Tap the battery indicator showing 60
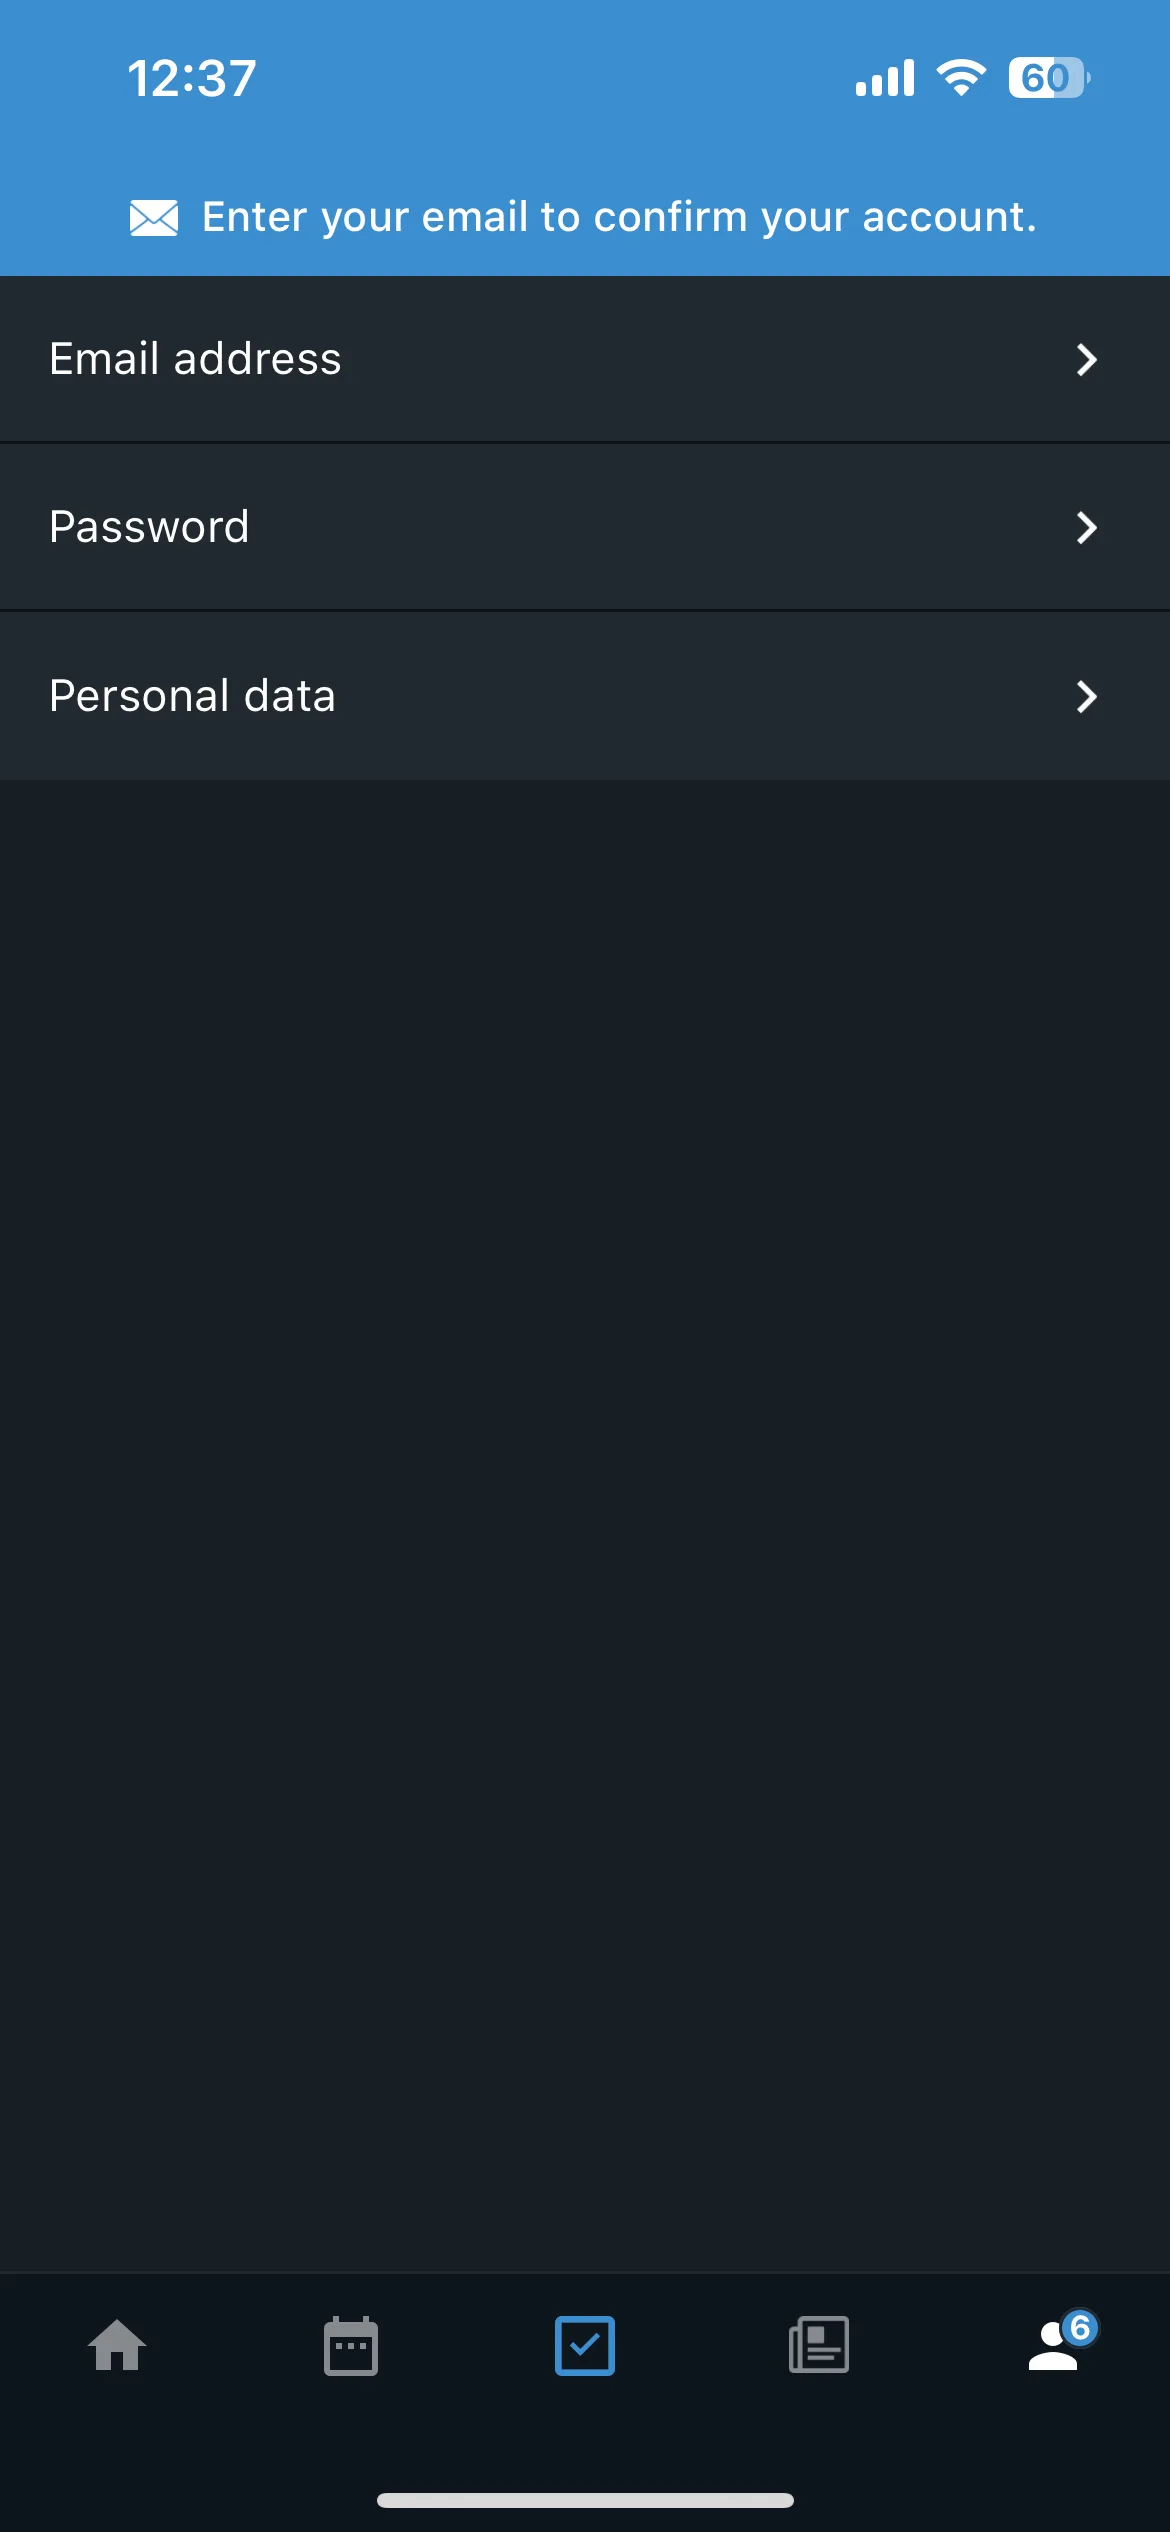 (1049, 78)
